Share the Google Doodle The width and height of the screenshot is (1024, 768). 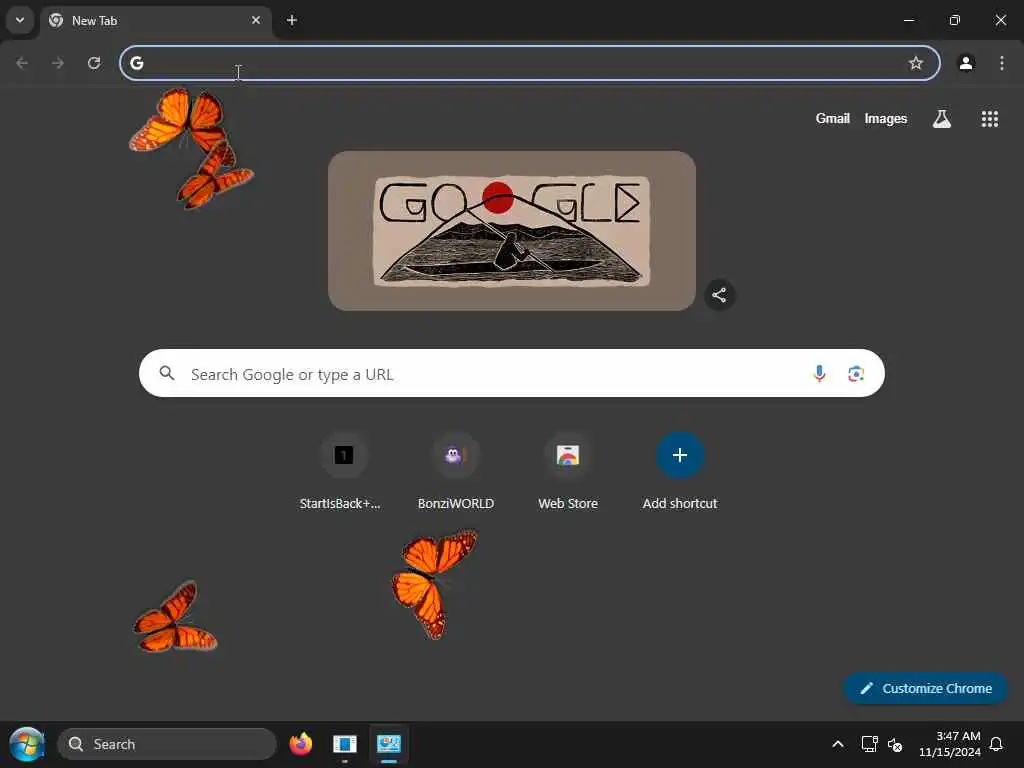pyautogui.click(x=719, y=295)
